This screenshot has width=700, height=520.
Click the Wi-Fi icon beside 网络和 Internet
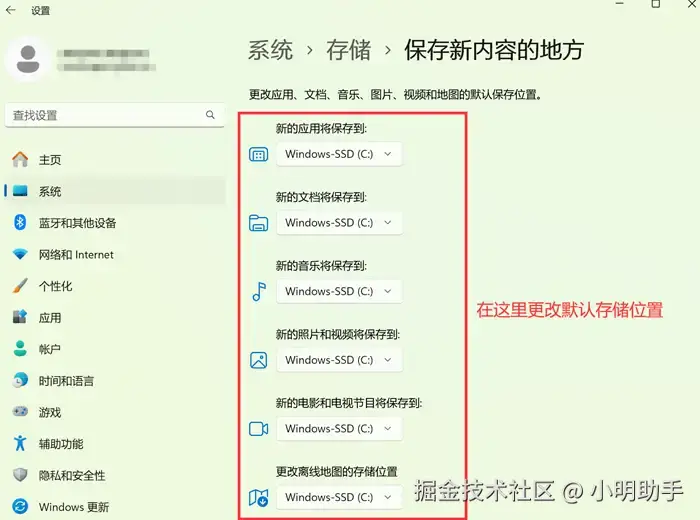pyautogui.click(x=20, y=254)
